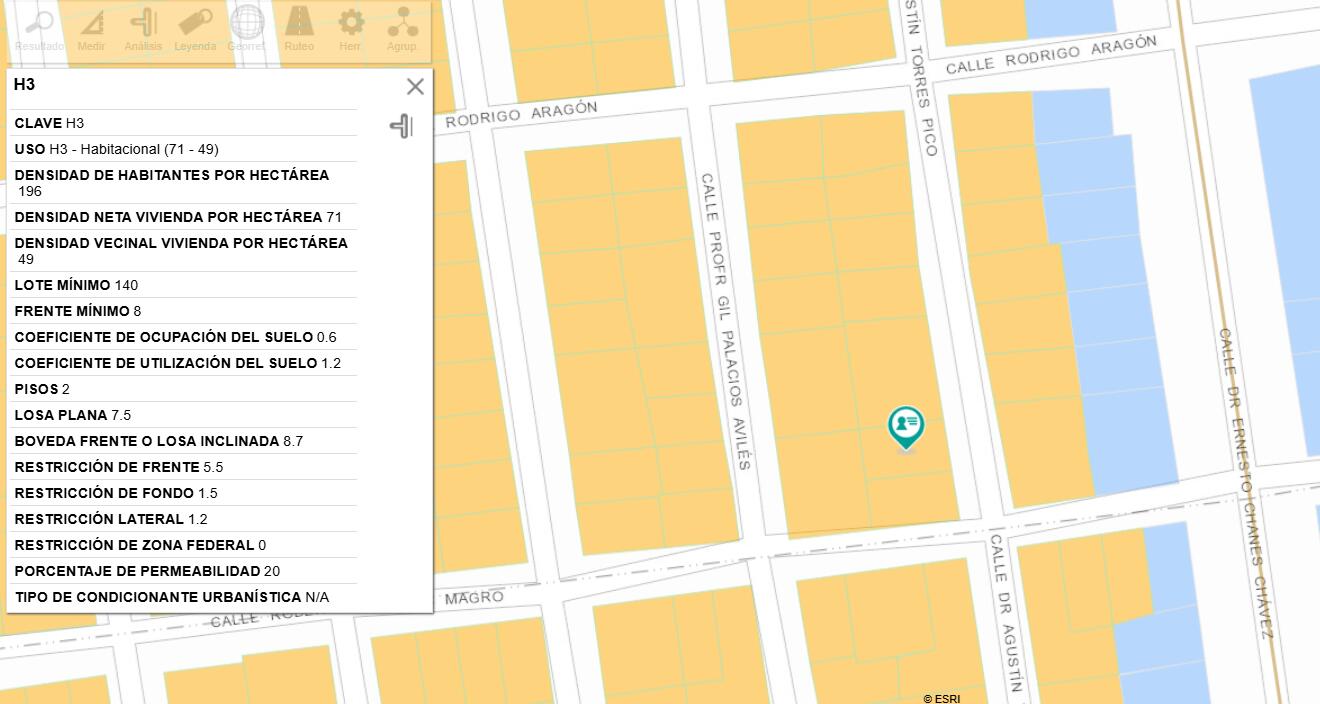
Task: Open the Análisis tool in toolbar
Action: (x=143, y=30)
